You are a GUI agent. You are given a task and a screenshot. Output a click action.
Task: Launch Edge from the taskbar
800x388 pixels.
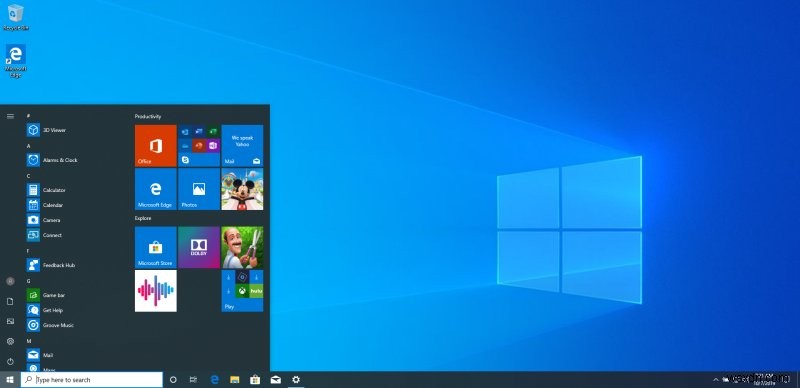[x=215, y=379]
